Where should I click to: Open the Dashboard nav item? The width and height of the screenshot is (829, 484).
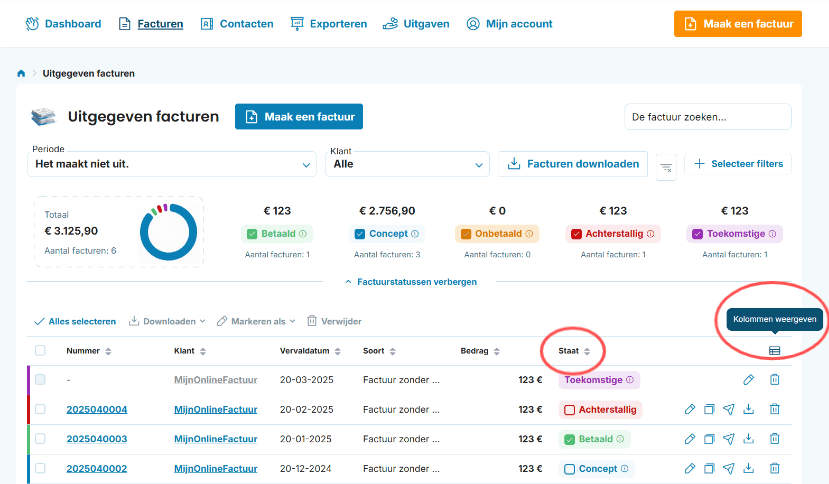click(63, 24)
